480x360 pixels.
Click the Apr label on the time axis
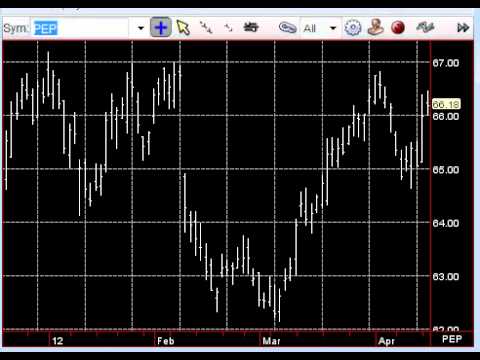[x=387, y=341]
